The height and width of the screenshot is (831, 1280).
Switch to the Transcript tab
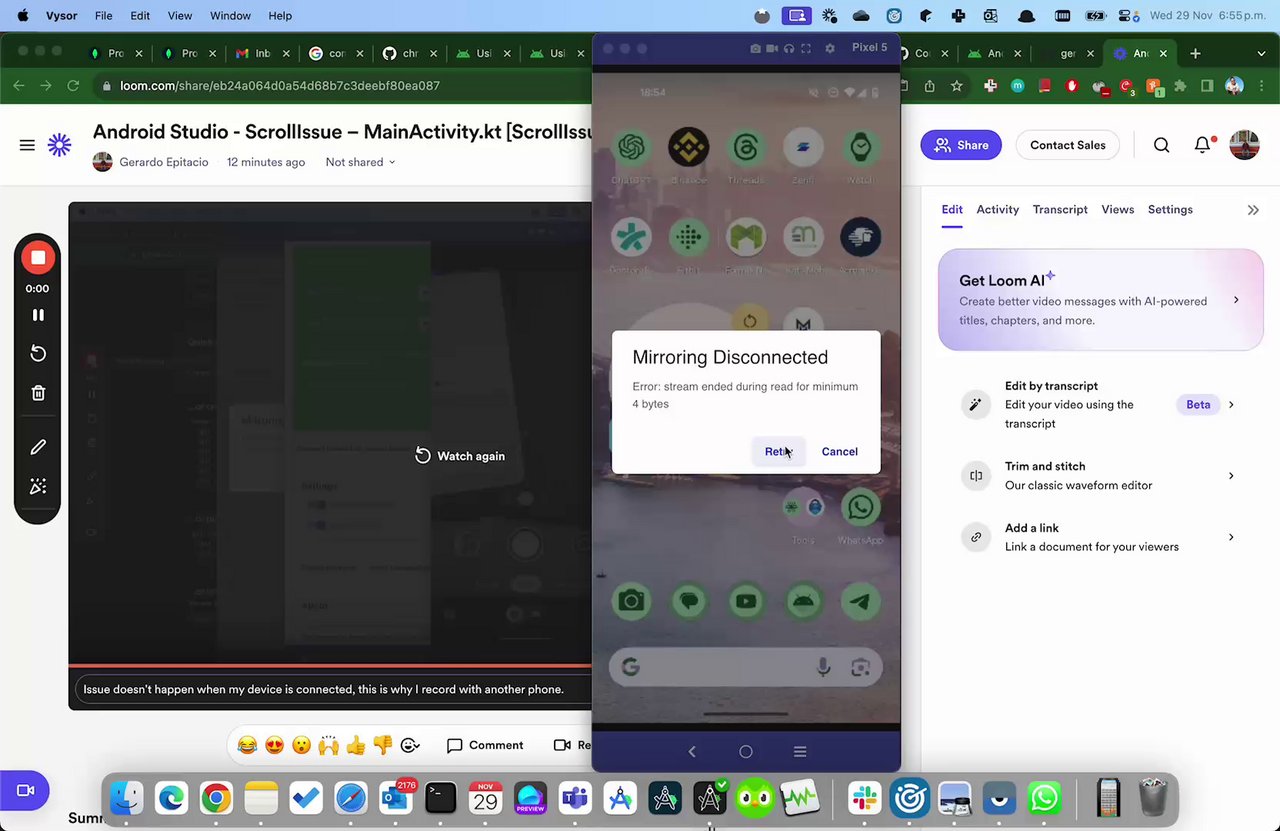(x=1060, y=210)
